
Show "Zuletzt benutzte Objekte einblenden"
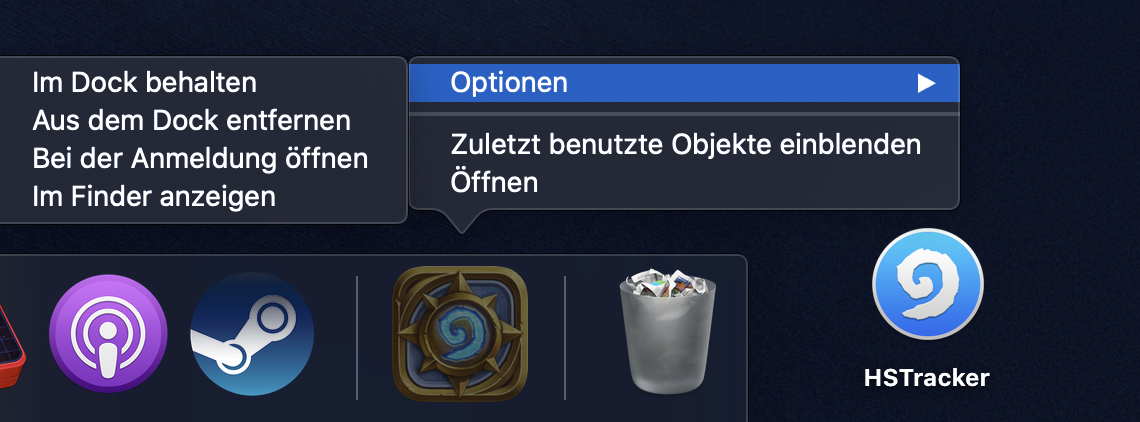(685, 144)
